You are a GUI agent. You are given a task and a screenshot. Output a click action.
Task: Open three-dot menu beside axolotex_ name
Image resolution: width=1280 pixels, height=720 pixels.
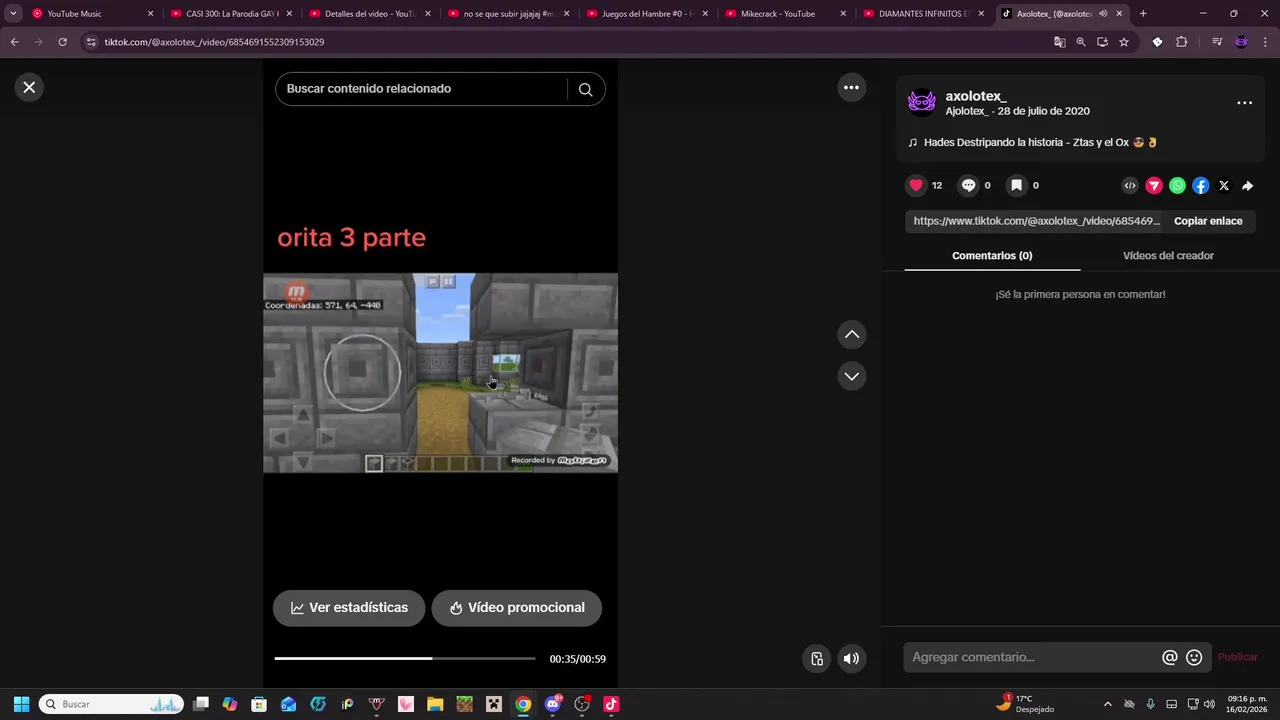point(1244,103)
